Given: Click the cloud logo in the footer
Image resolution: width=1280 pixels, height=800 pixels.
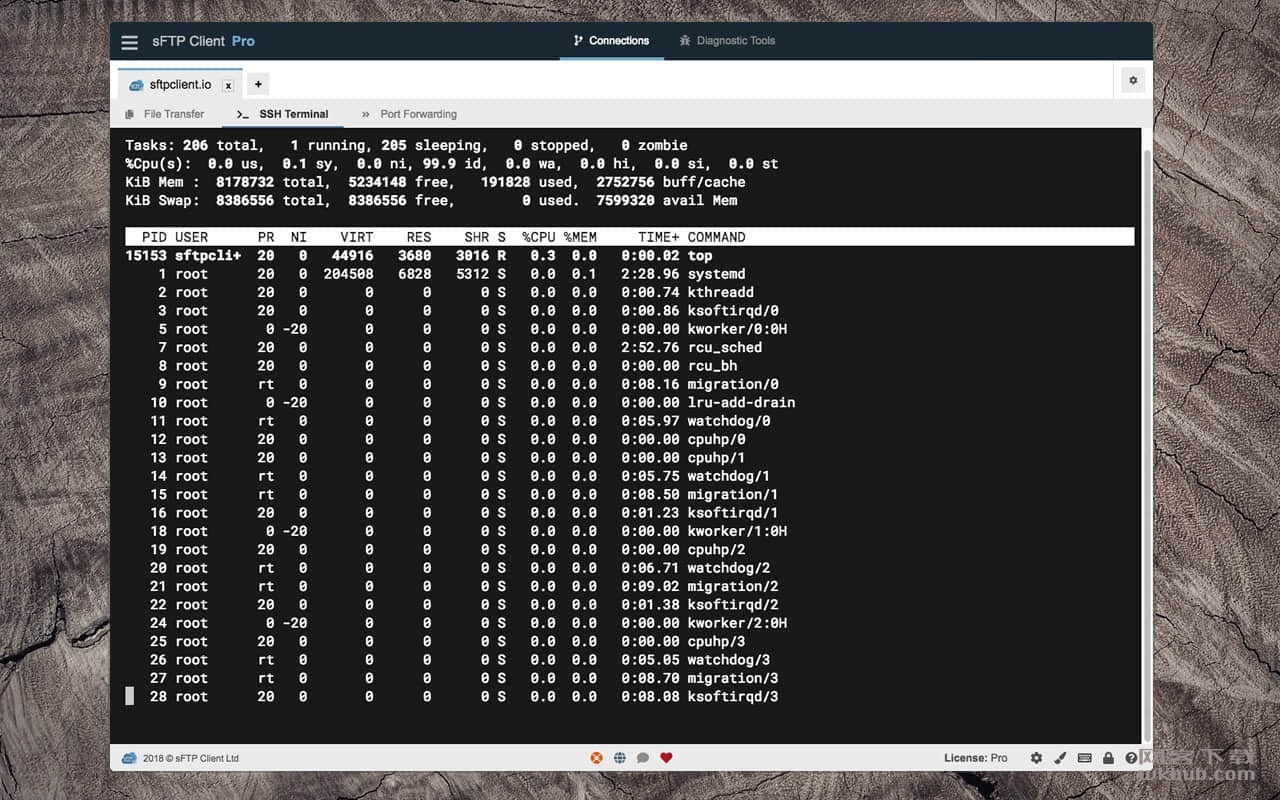Looking at the screenshot, I should [129, 758].
